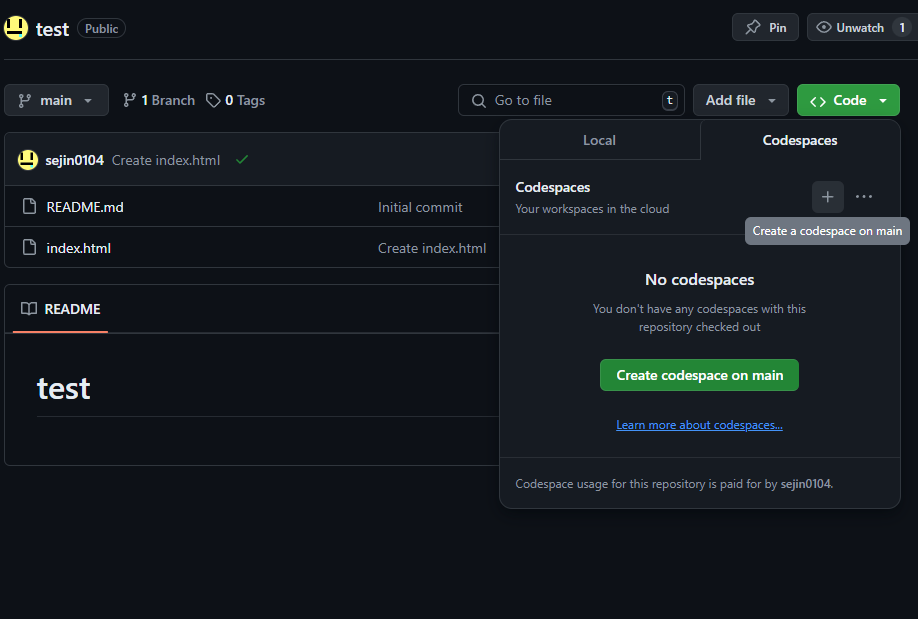Click sejin0104 in codespace usage note
Viewport: 918px width, 619px height.
tap(806, 484)
